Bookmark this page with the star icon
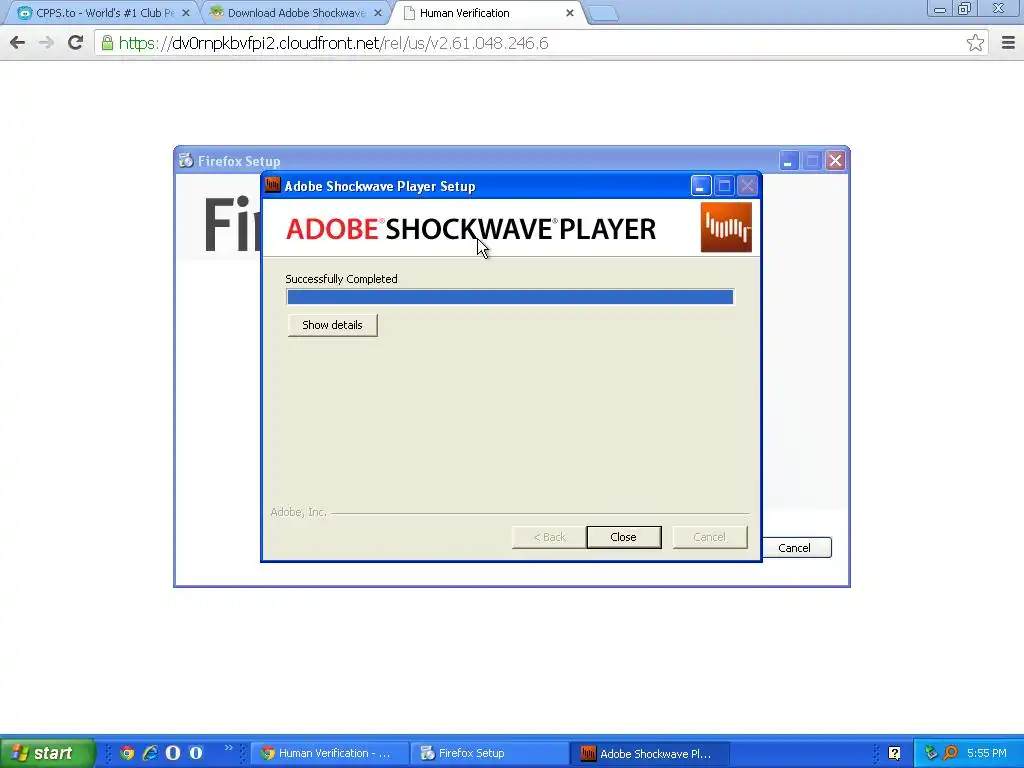Screen dimensions: 1024x768 coord(975,43)
